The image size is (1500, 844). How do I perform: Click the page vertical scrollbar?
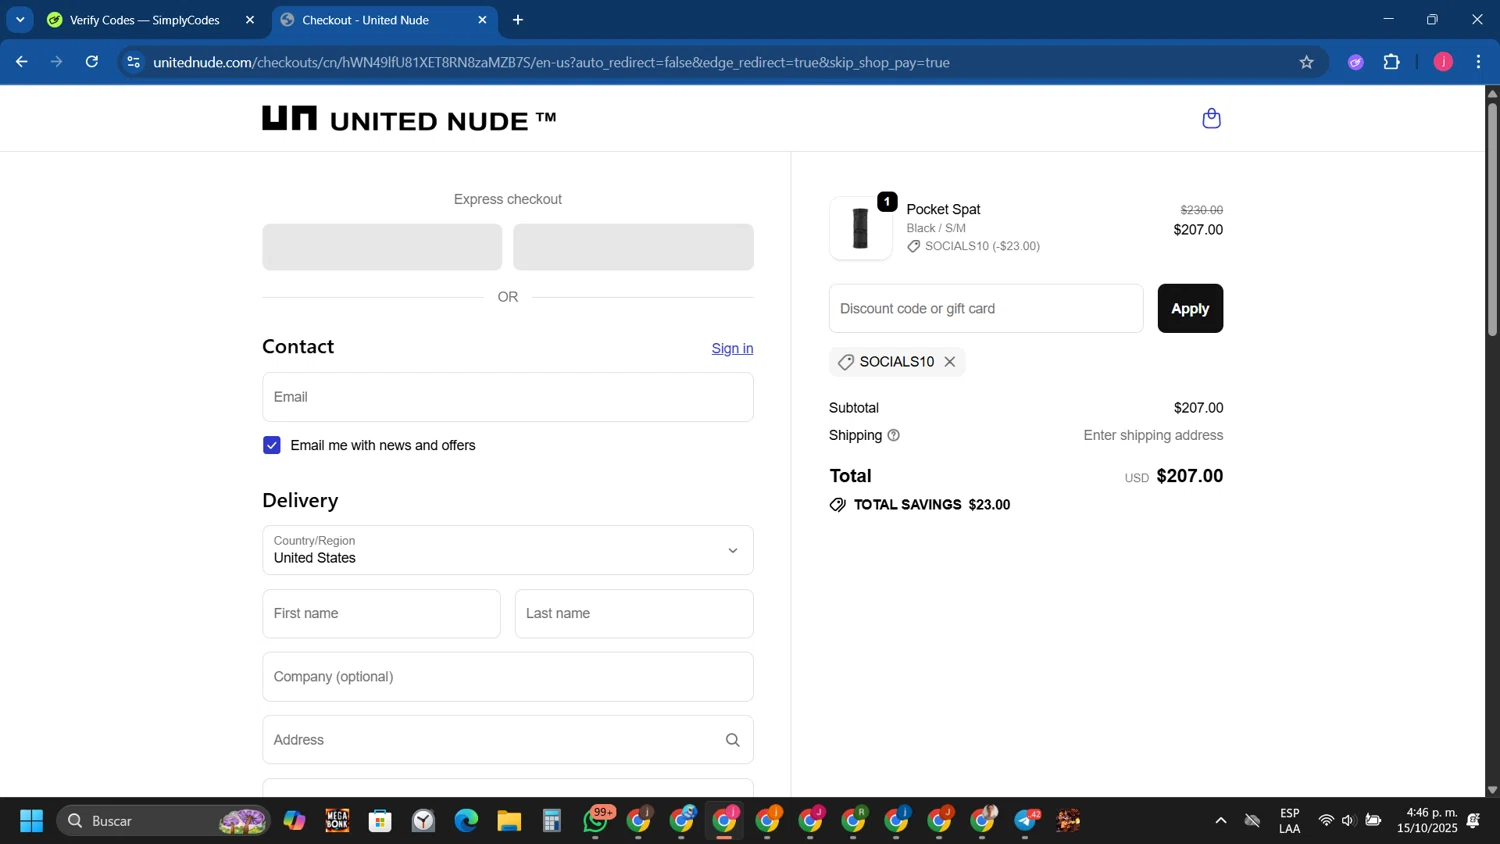pyautogui.click(x=1492, y=218)
